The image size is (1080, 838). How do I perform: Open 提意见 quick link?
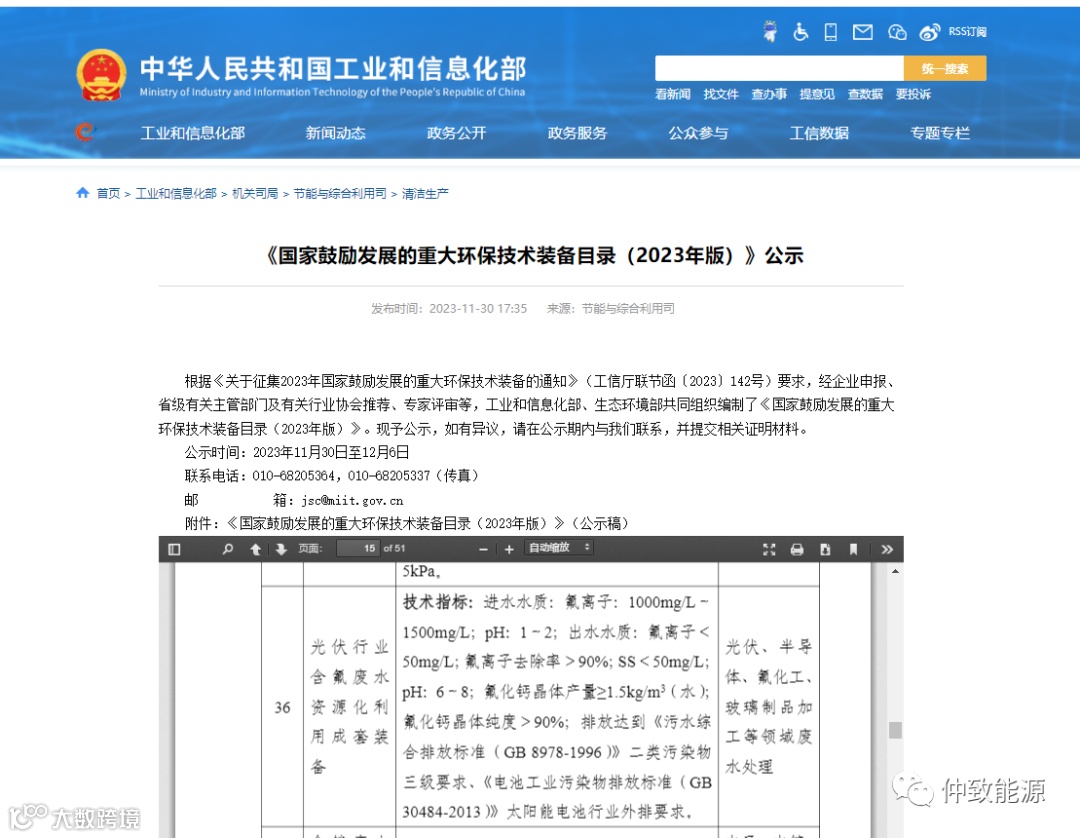[817, 94]
